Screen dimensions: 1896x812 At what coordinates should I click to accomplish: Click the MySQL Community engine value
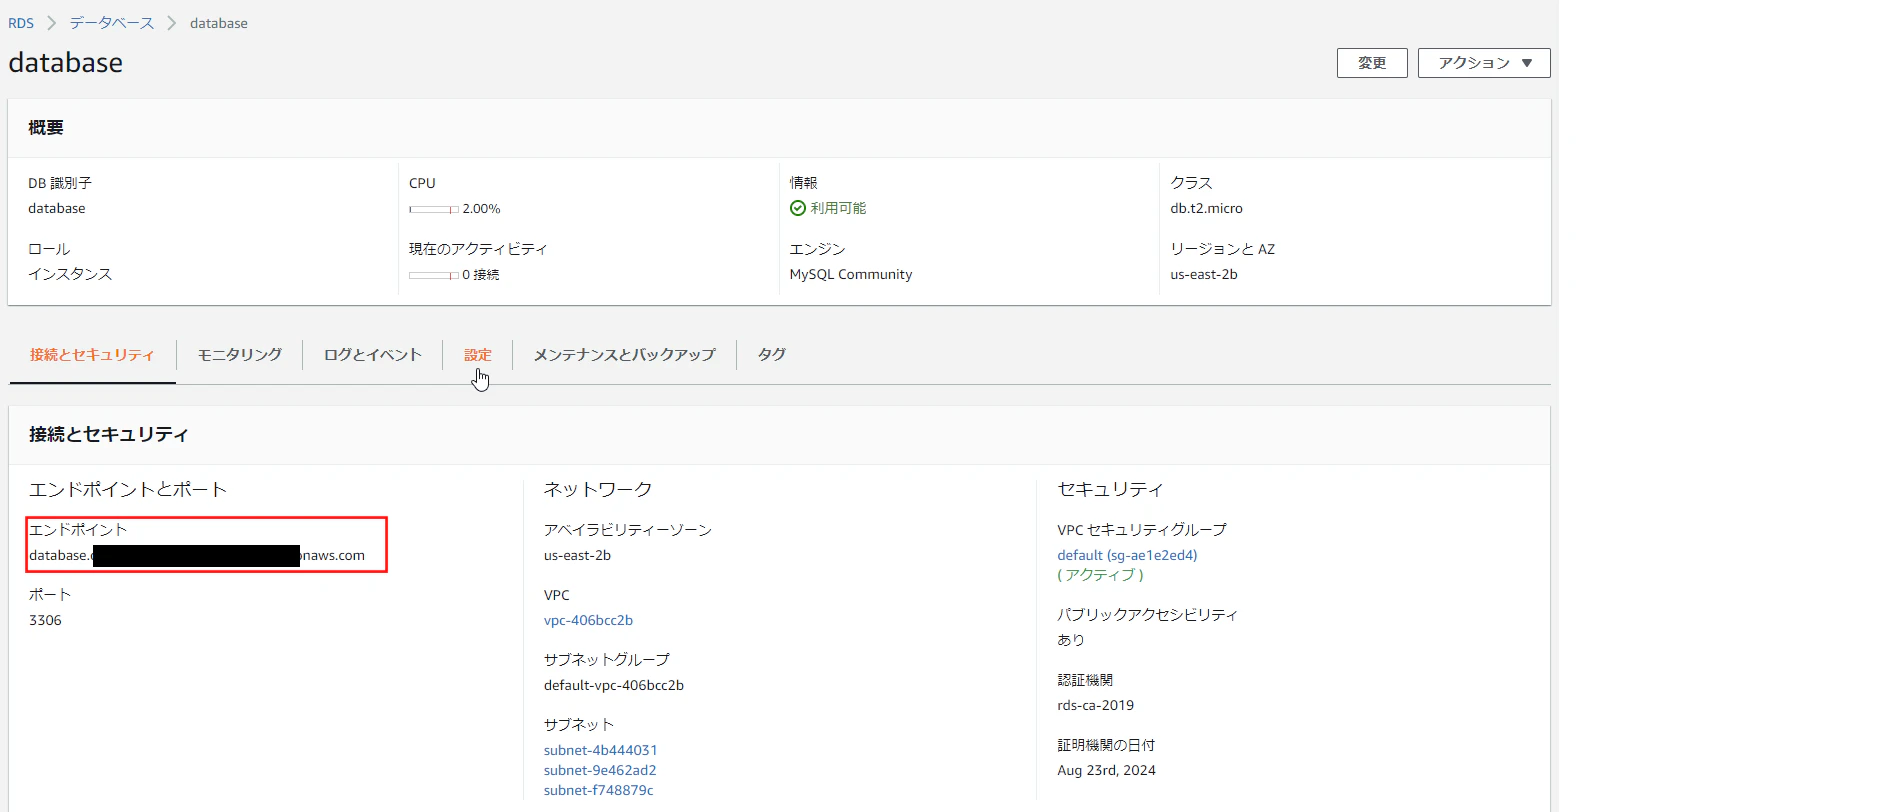coord(851,274)
